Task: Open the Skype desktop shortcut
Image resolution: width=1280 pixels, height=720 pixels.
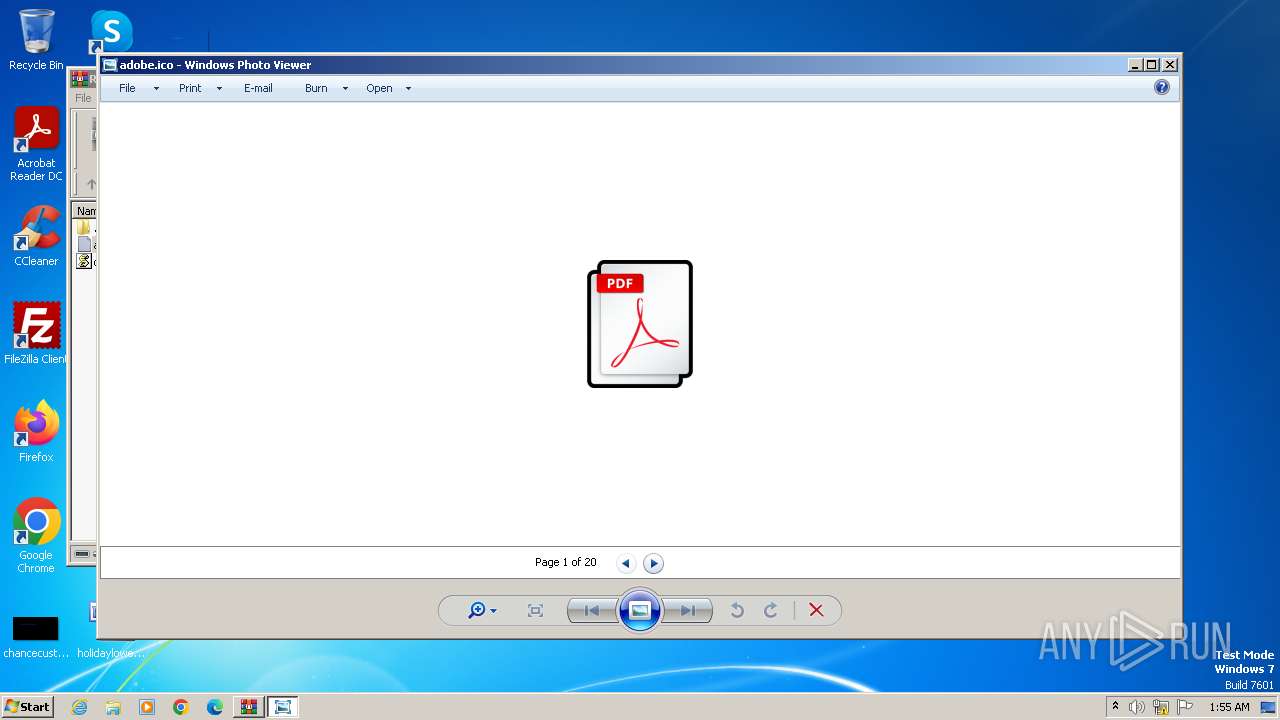Action: (x=111, y=32)
